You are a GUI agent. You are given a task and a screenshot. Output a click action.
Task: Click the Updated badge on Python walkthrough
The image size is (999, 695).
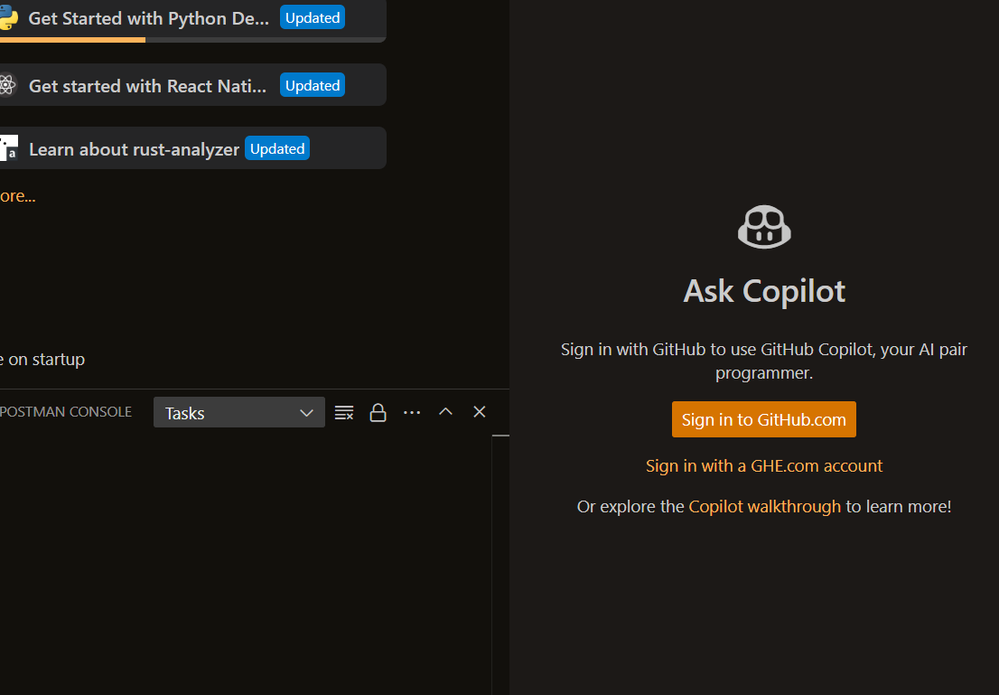[x=312, y=18]
